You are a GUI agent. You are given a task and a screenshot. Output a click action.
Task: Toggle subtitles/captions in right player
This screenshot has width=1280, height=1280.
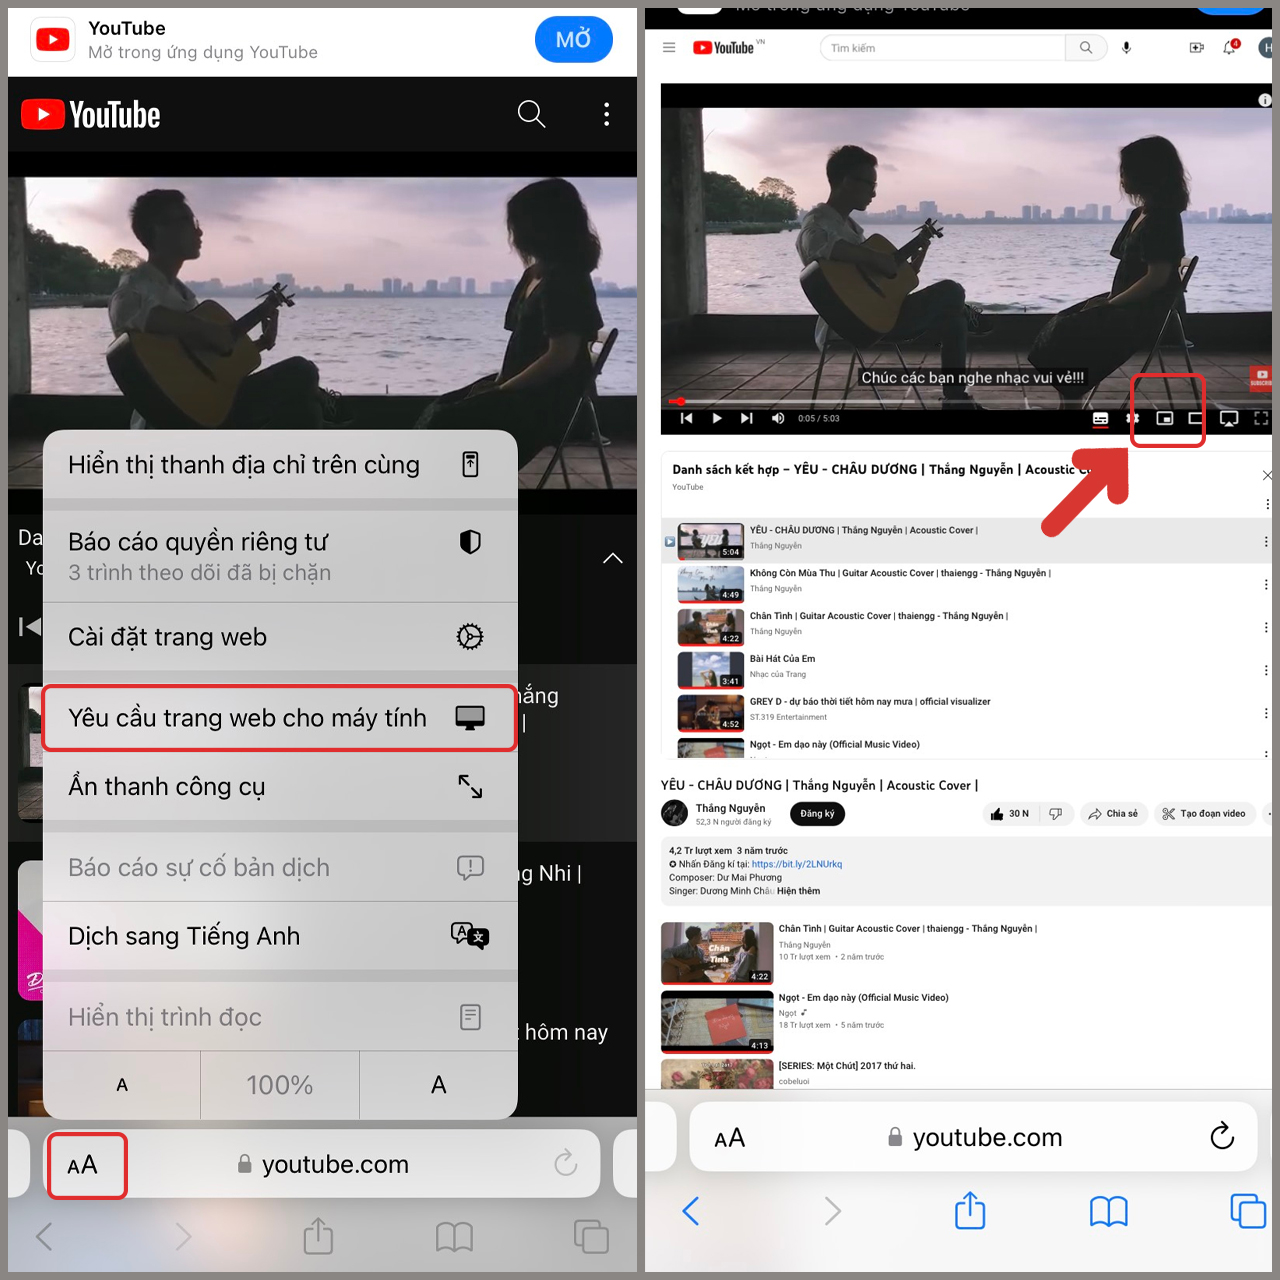tap(1100, 418)
